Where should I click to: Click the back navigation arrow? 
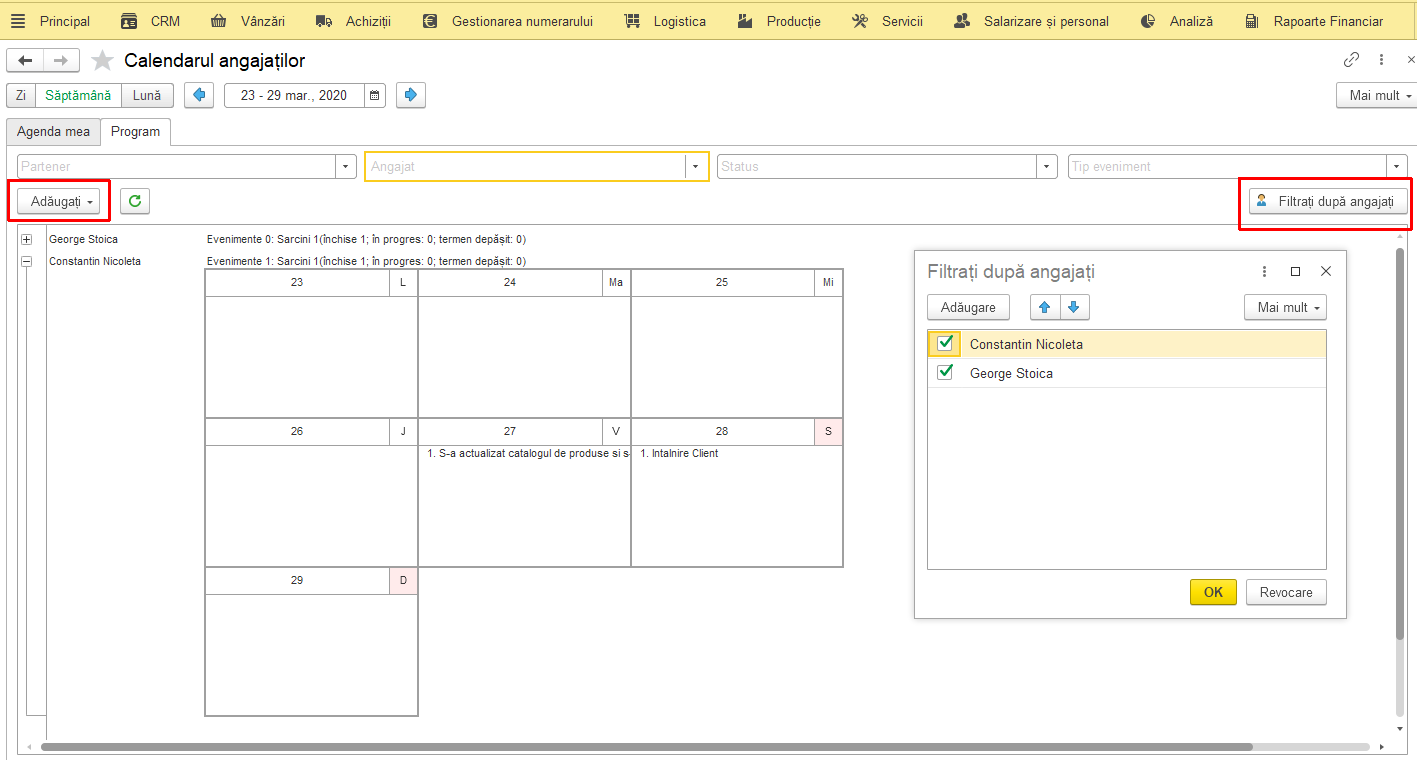pyautogui.click(x=25, y=61)
